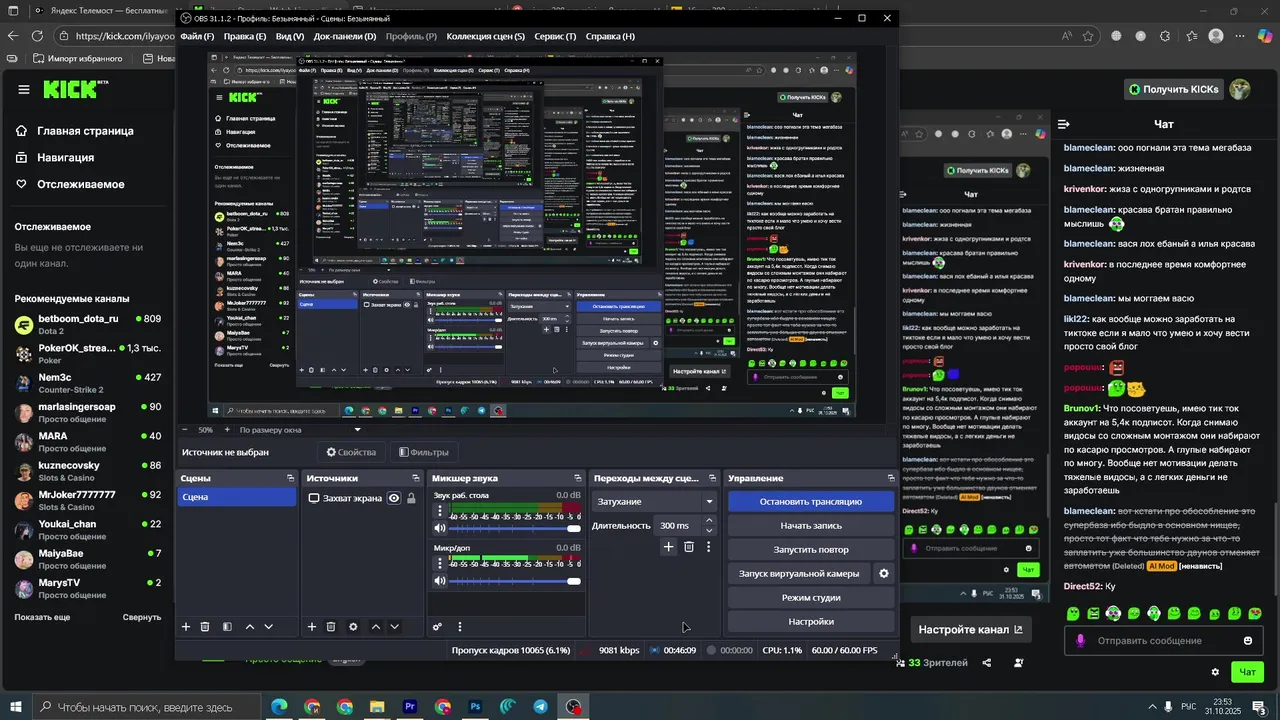Open Коллекция сцен menu in OBS
The image size is (1280, 720).
[486, 37]
